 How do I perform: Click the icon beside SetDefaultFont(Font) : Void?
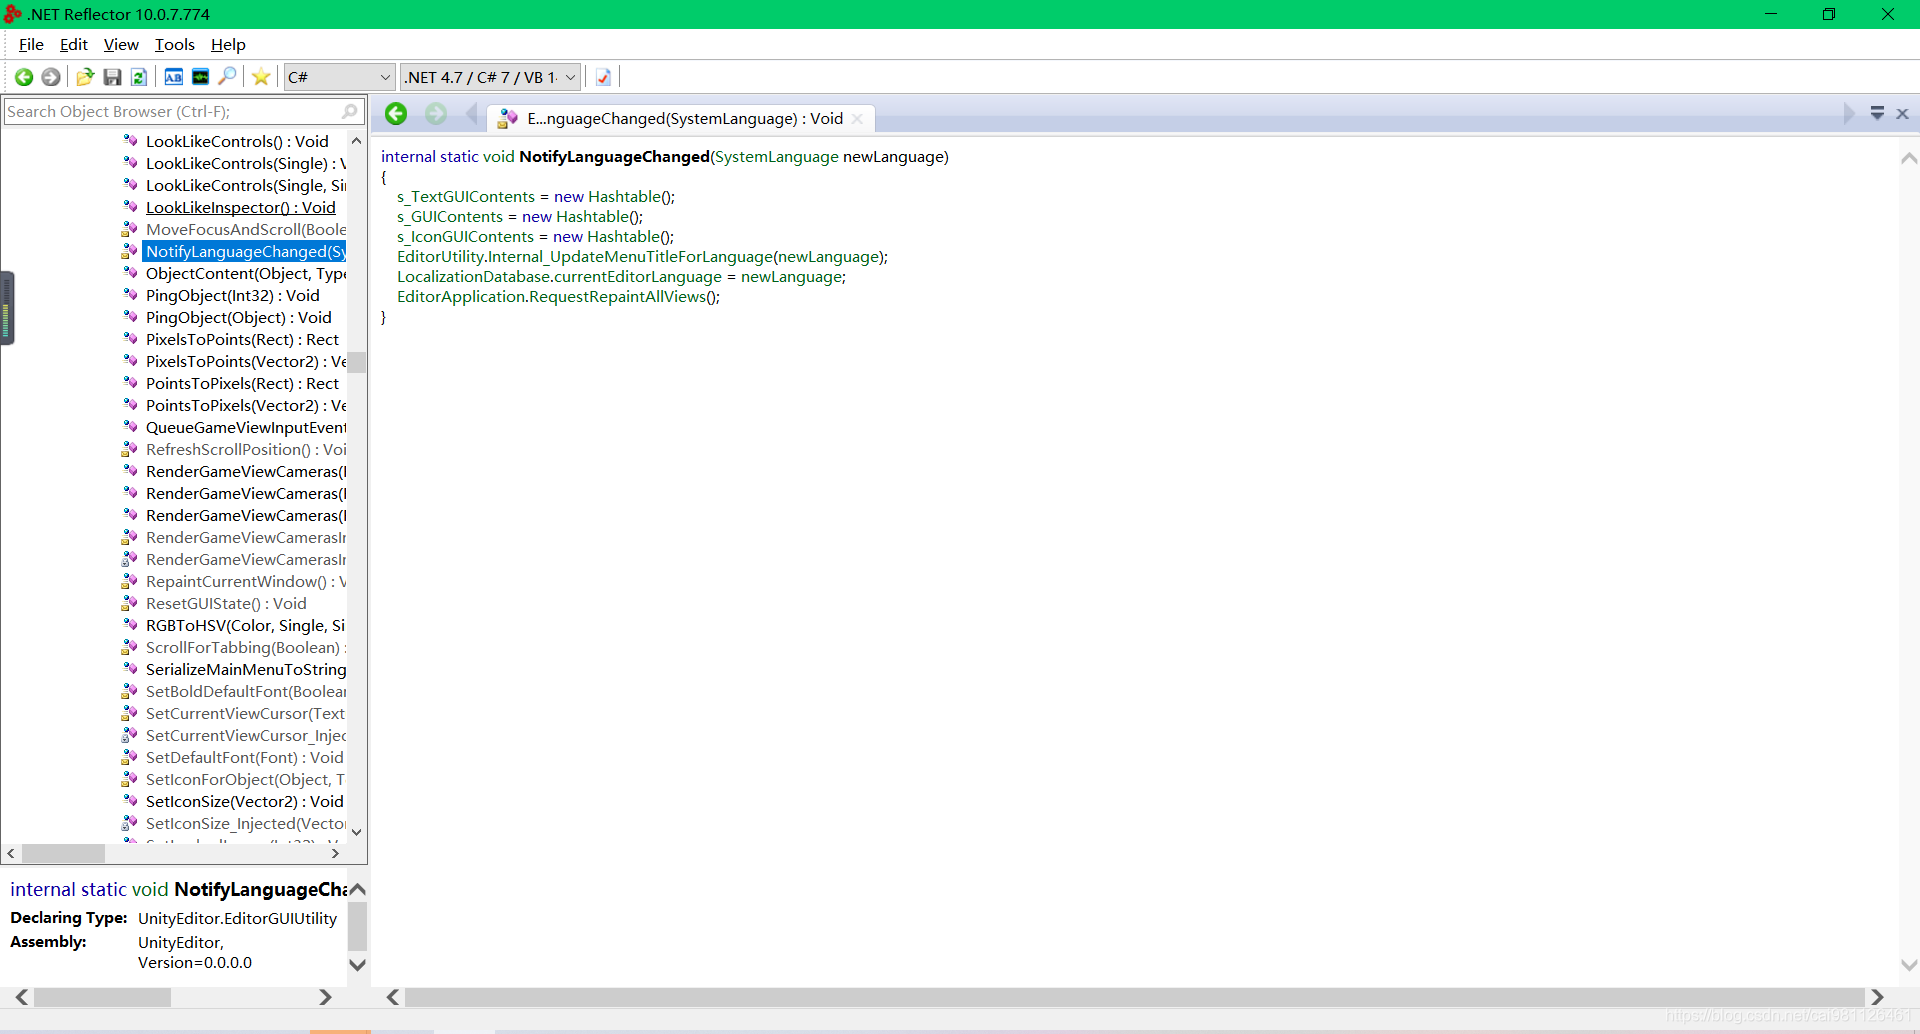pos(130,757)
